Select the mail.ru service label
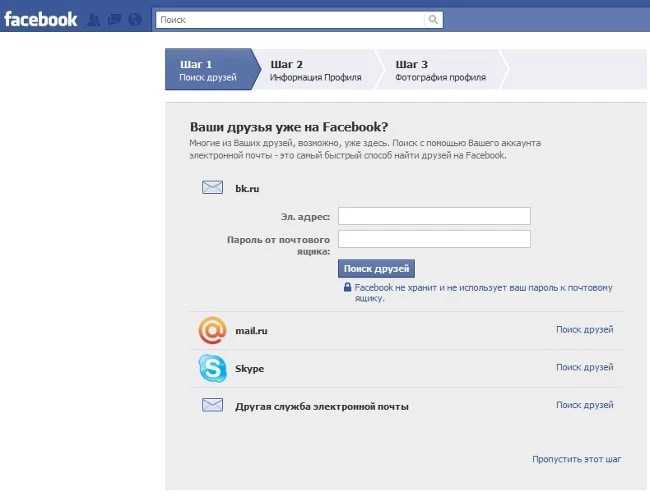The height and width of the screenshot is (496, 650). point(251,331)
